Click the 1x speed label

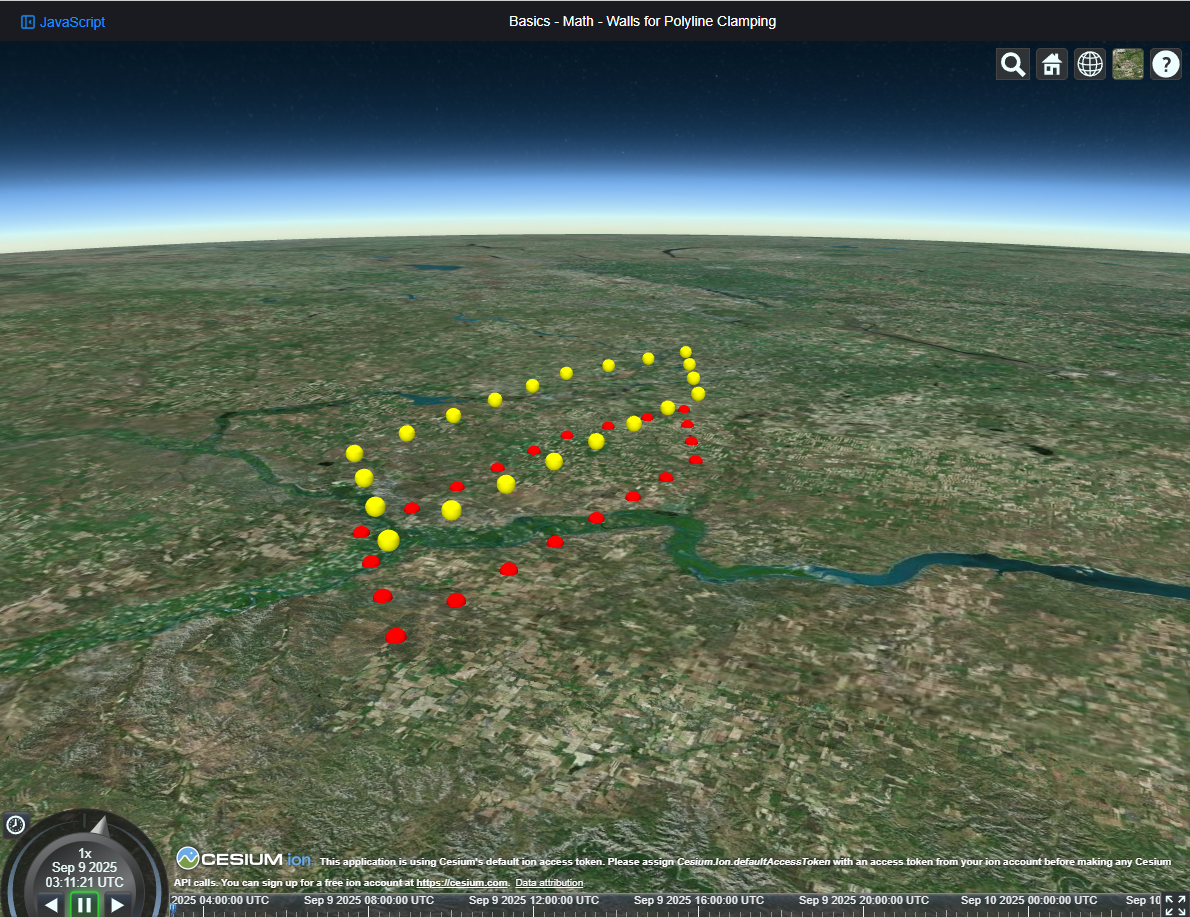pos(85,853)
